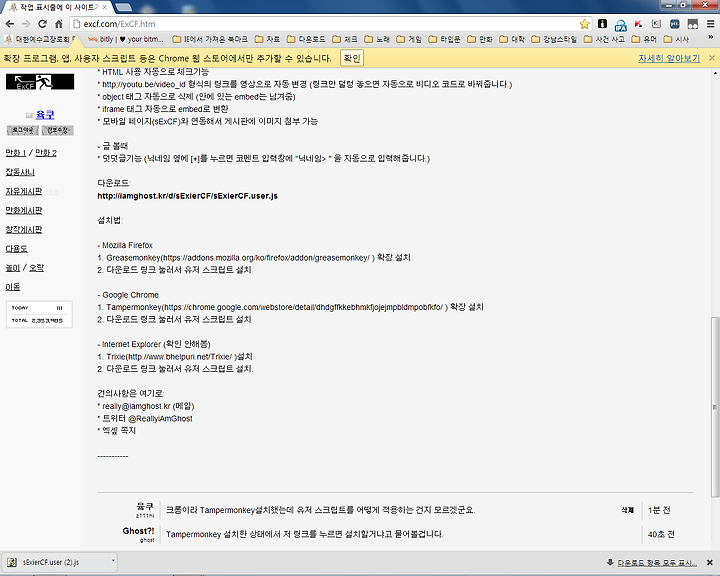Open the 다운로드 bookmark folder
The height and width of the screenshot is (576, 720).
(306, 39)
